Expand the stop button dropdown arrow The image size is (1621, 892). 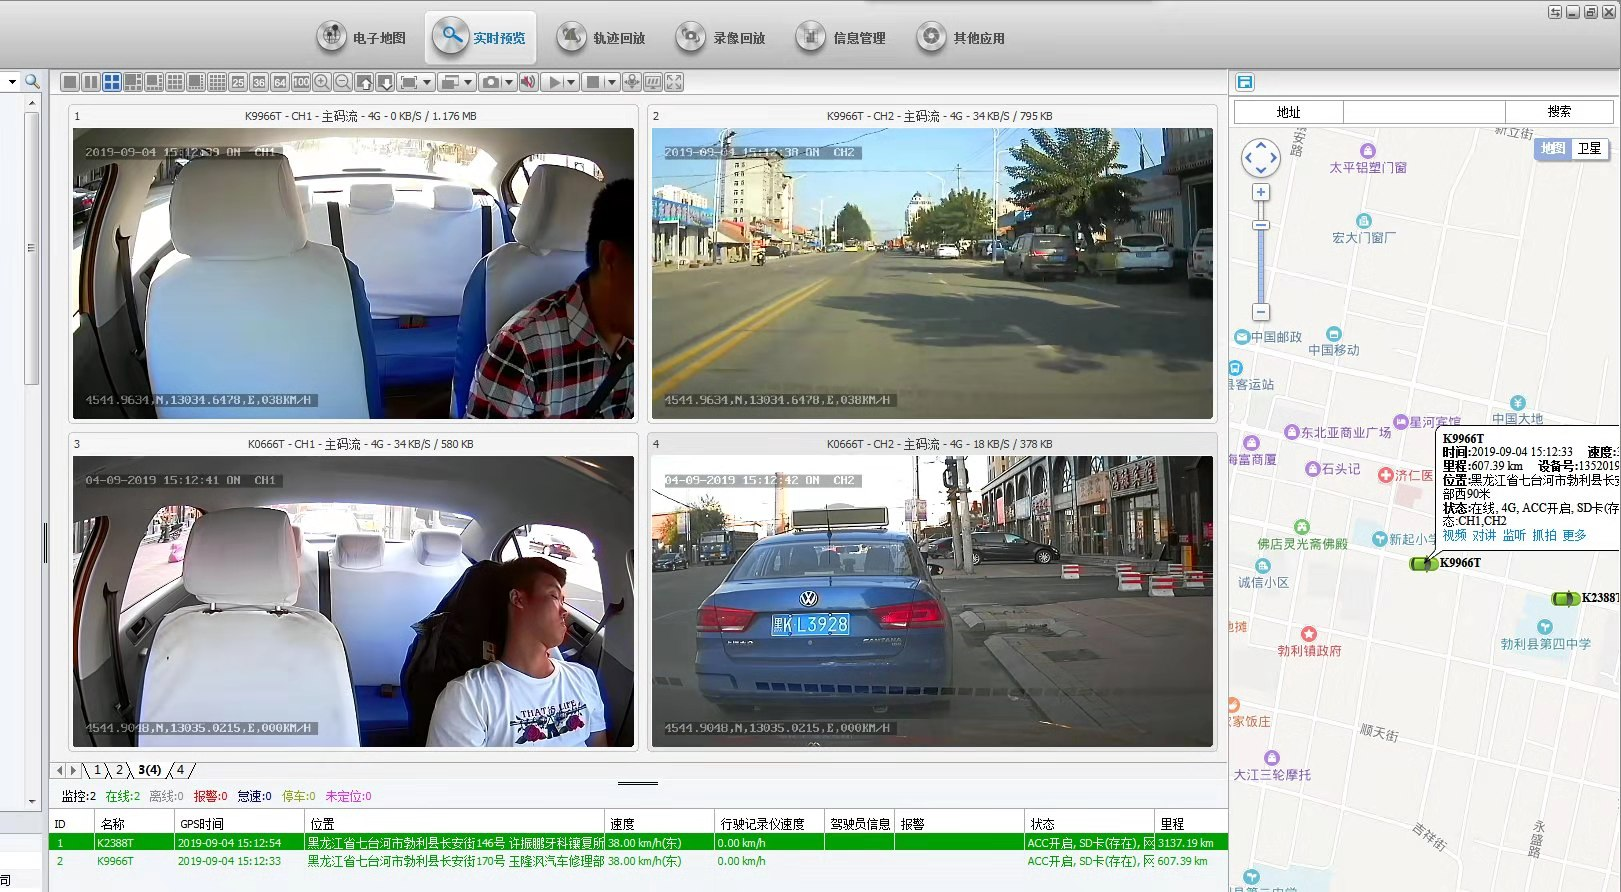click(611, 82)
